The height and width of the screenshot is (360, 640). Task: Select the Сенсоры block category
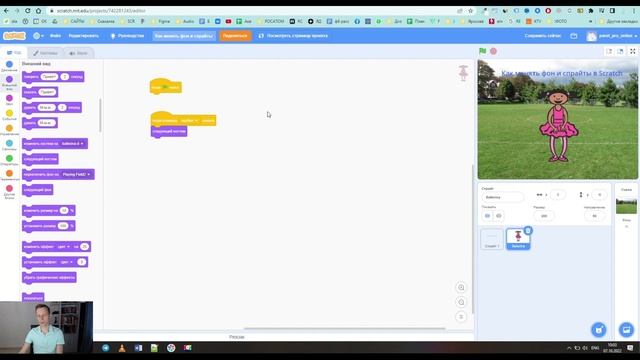coord(9,145)
